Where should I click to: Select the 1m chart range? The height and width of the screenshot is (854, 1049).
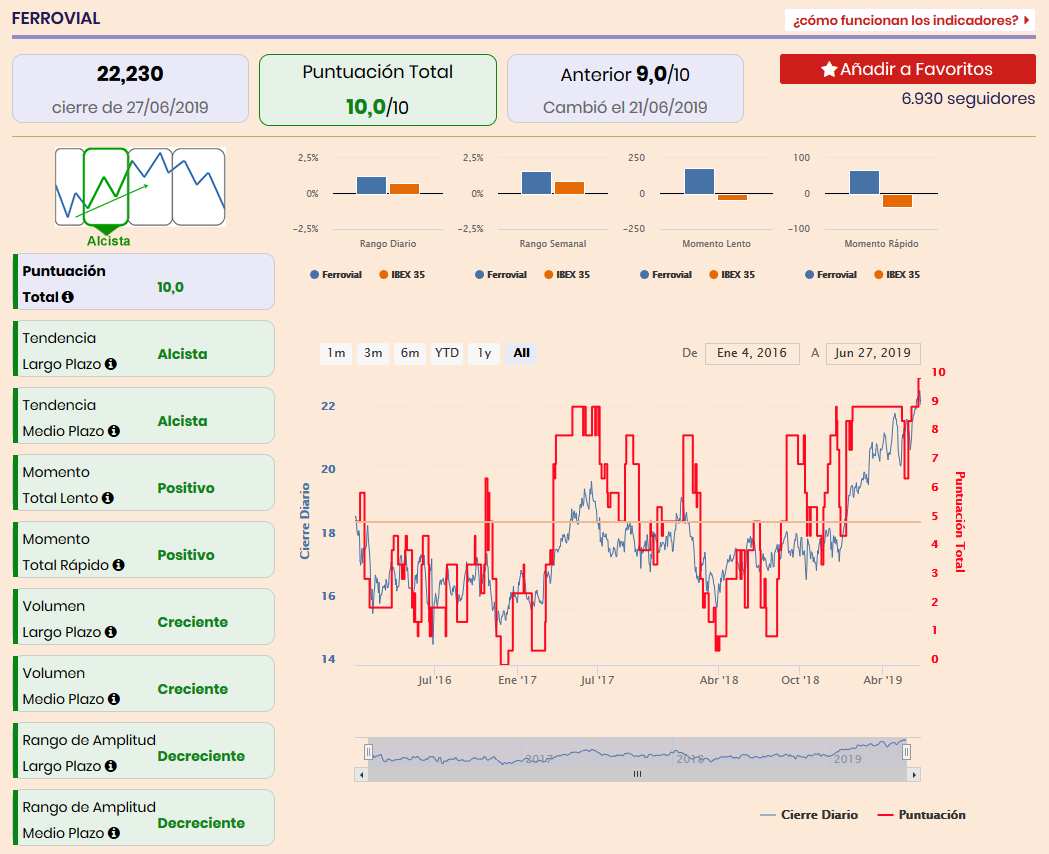[337, 353]
